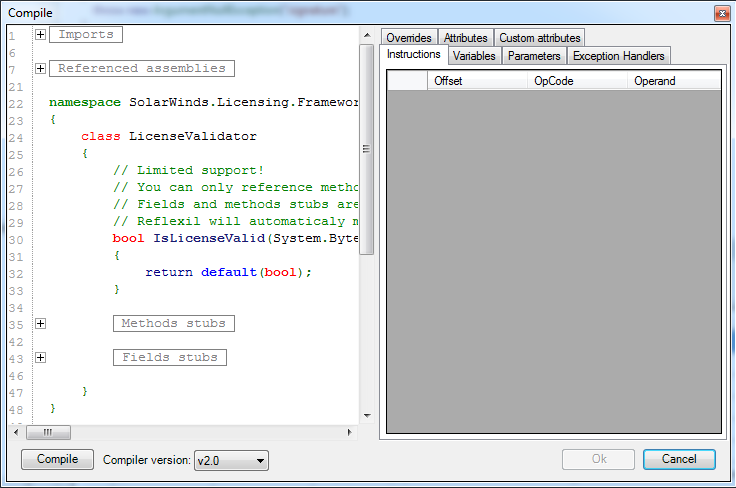Click the '// Fields and methods stubs' comment
The width and height of the screenshot is (736, 488).
[235, 204]
